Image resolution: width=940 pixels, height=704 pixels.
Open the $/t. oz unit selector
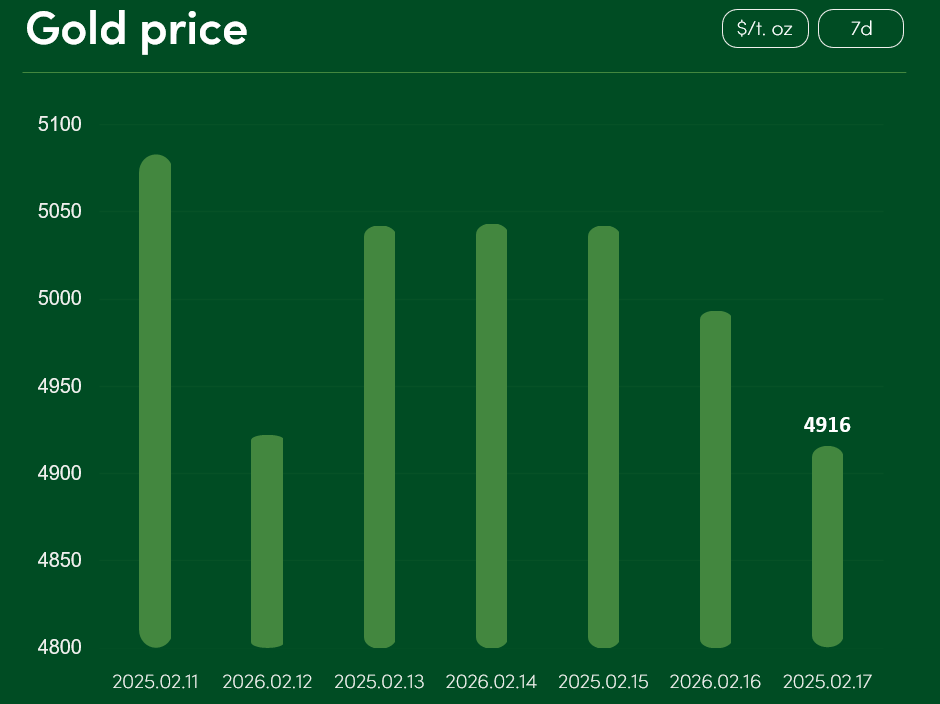coord(765,29)
